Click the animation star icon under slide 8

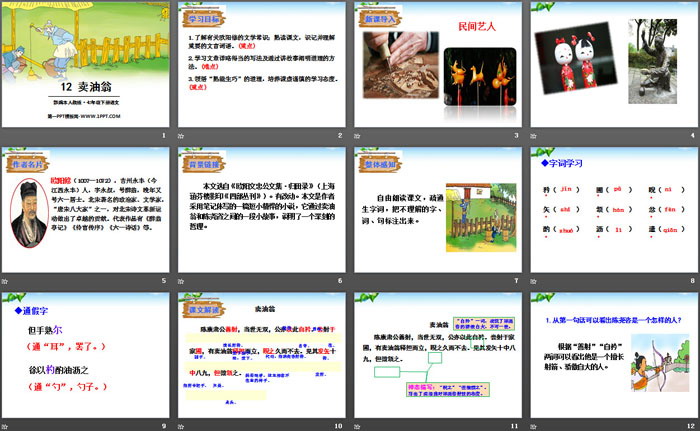pyautogui.click(x=533, y=281)
